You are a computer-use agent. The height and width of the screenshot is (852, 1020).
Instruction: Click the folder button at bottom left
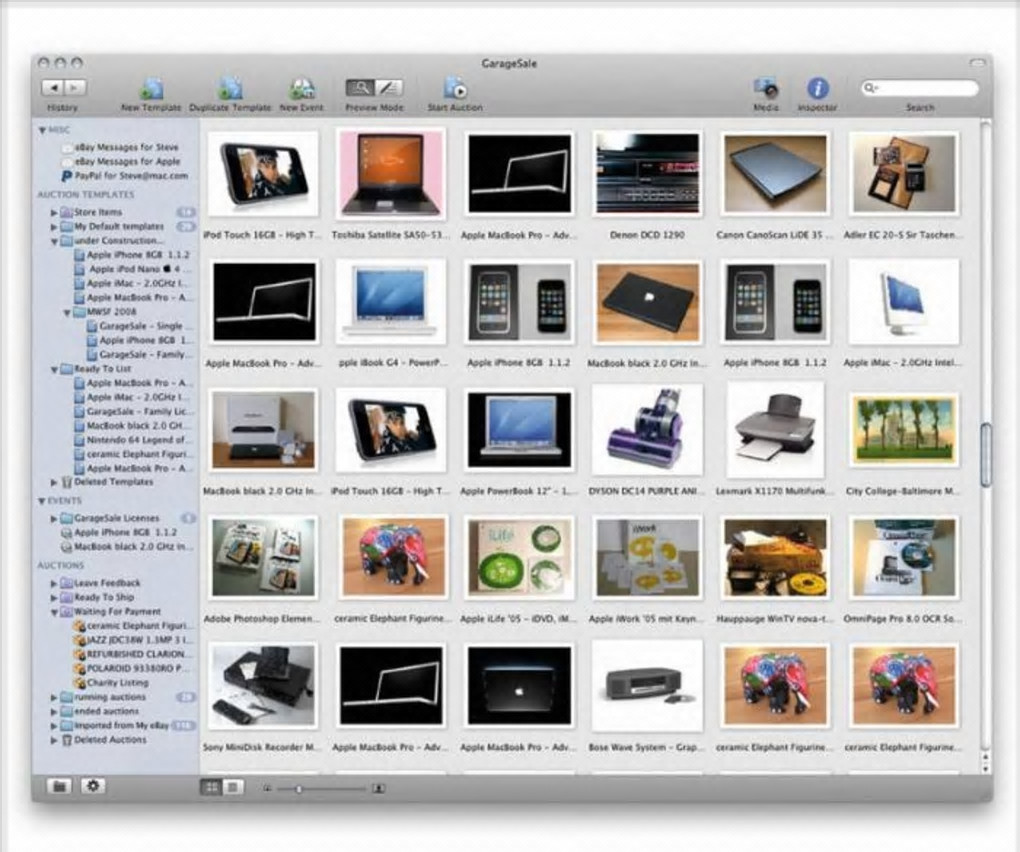pyautogui.click(x=59, y=786)
